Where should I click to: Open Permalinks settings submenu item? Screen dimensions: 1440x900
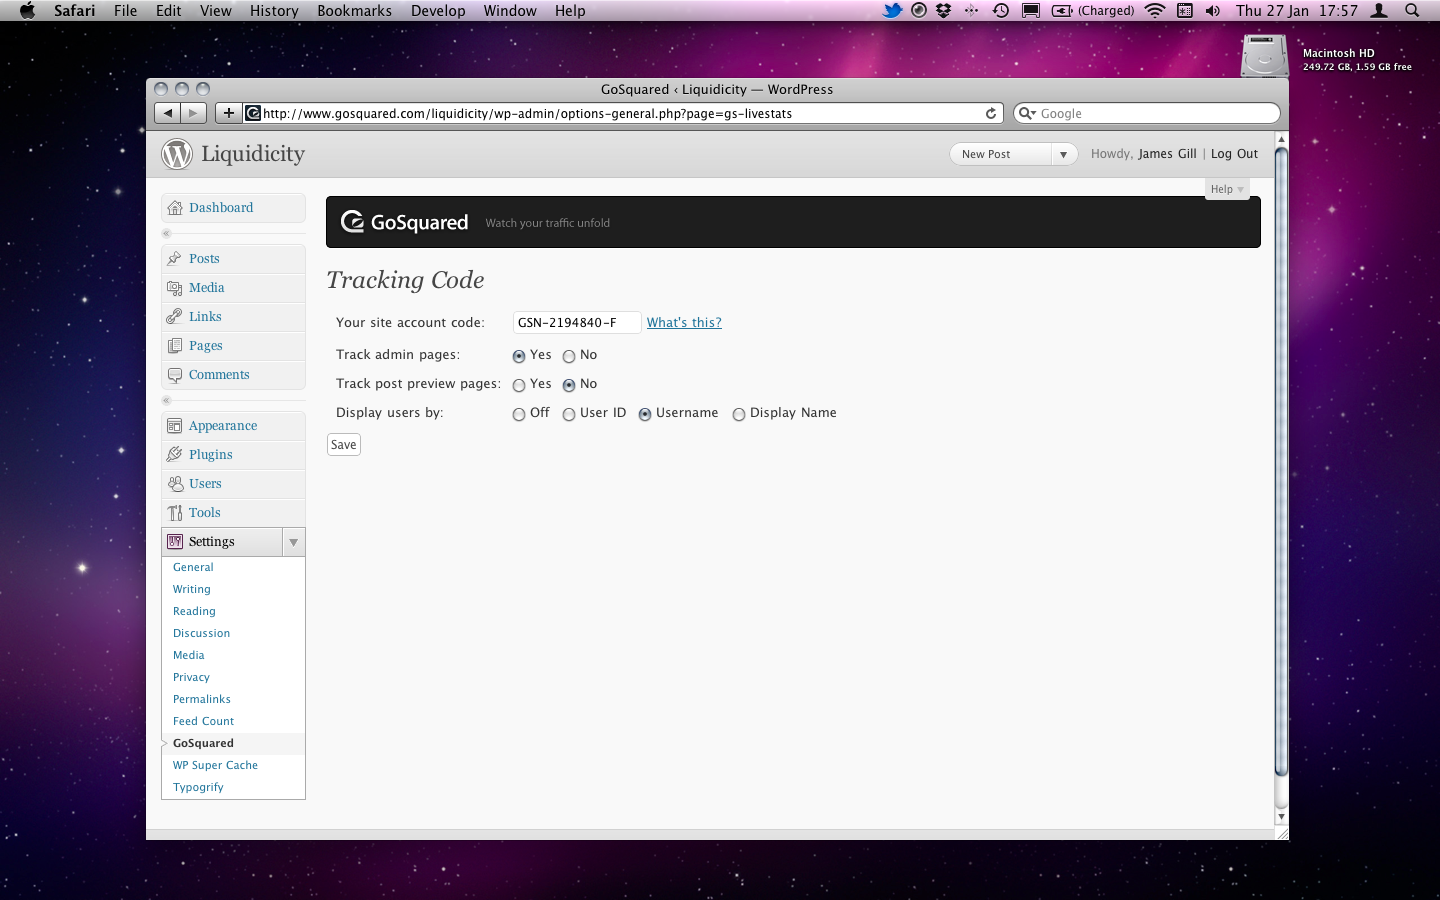click(x=202, y=699)
